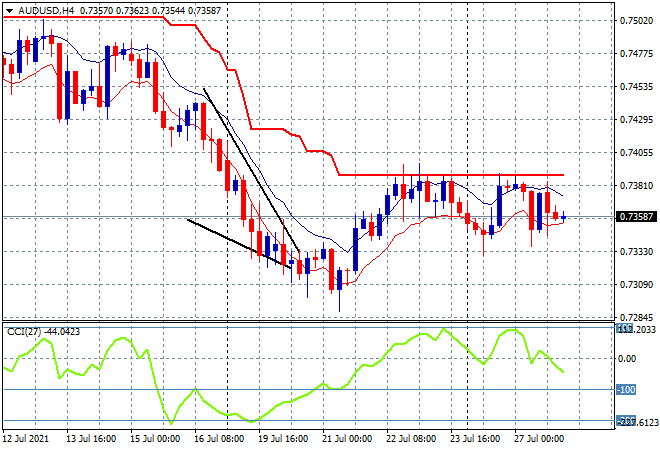
Task: Click the 0.74775 price axis label
Action: [636, 53]
